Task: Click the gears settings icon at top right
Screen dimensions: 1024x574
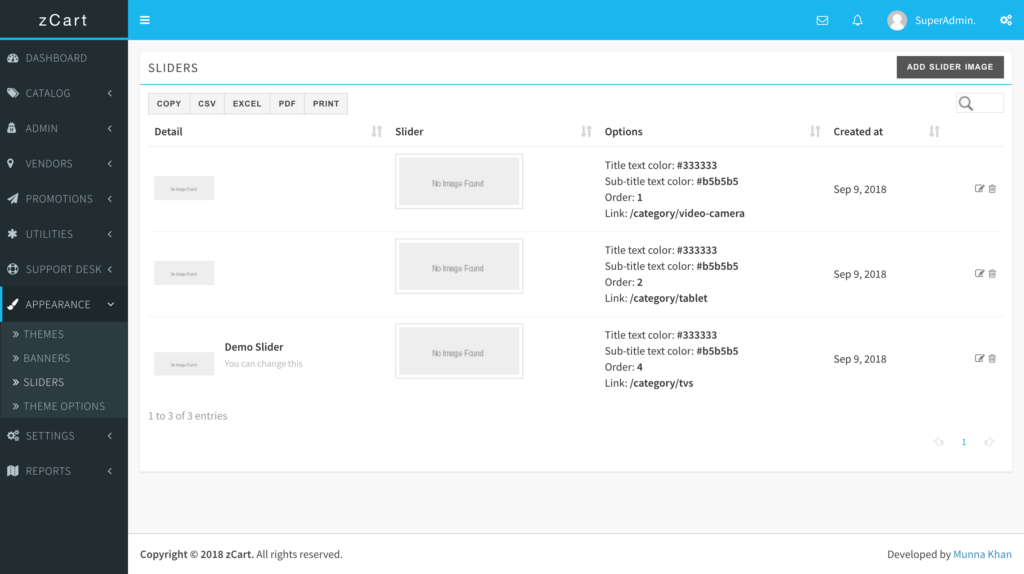Action: pos(1006,20)
